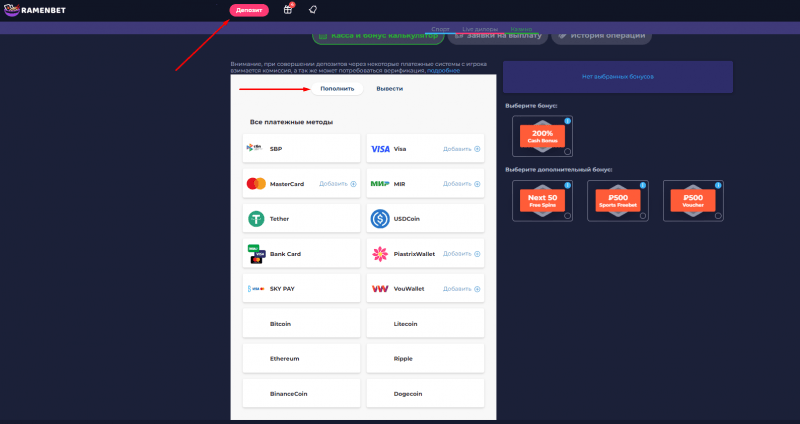Open notifications bell icon in header

pos(313,10)
